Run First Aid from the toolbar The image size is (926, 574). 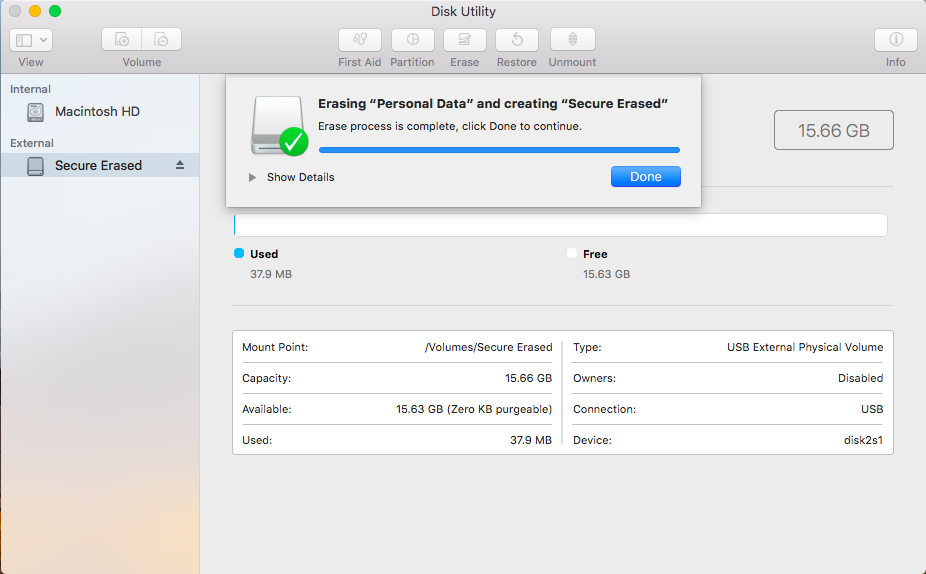(360, 40)
